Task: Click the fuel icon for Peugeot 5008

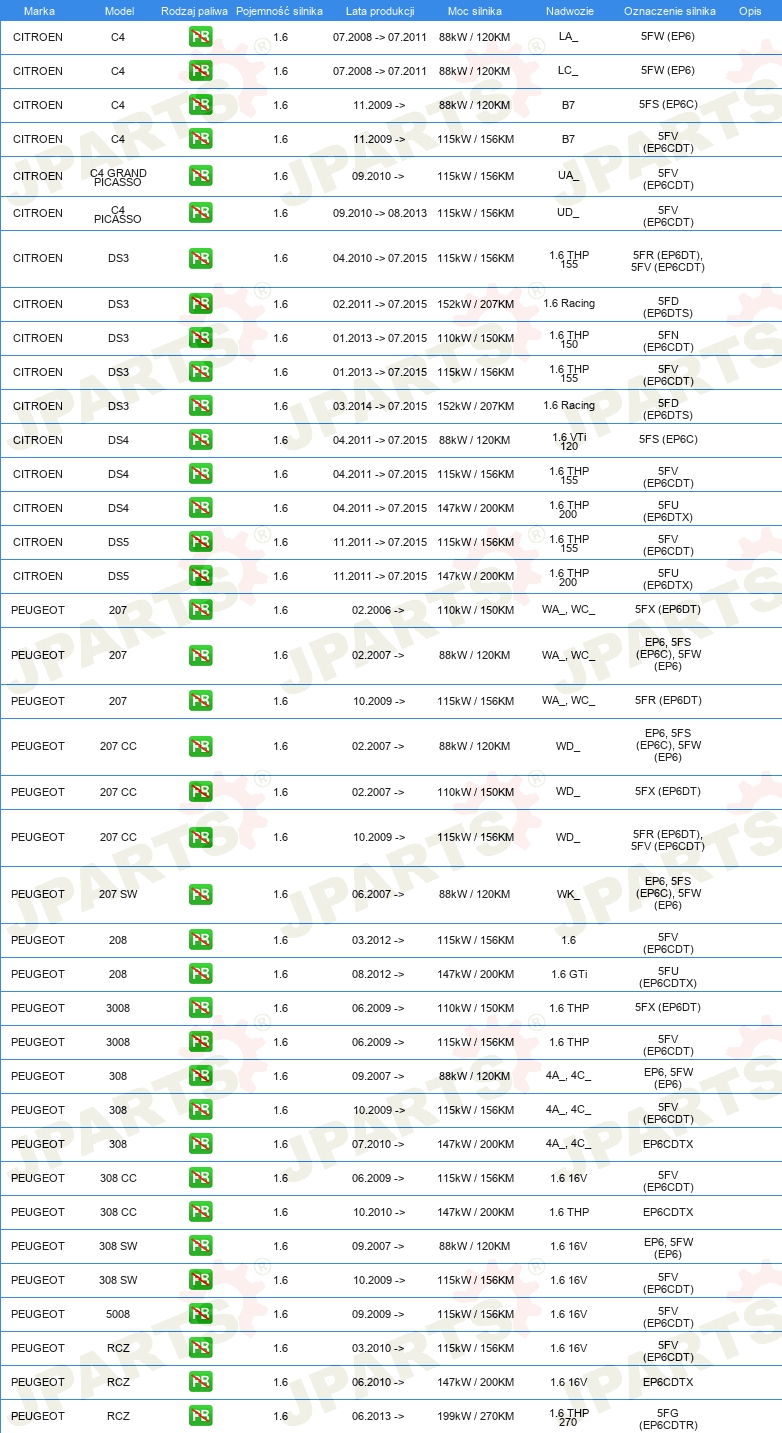Action: tap(201, 1314)
